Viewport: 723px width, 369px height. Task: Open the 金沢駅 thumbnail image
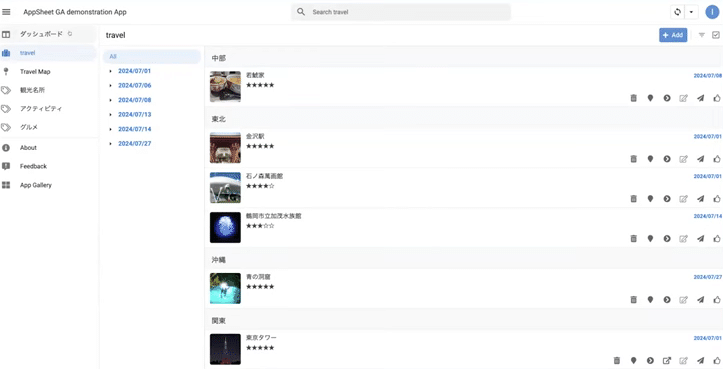[225, 148]
